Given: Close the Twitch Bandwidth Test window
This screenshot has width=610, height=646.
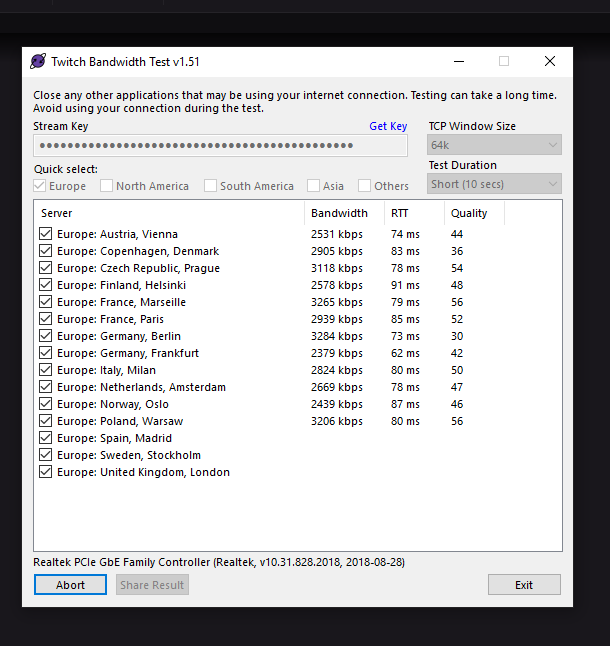Looking at the screenshot, I should 550,61.
